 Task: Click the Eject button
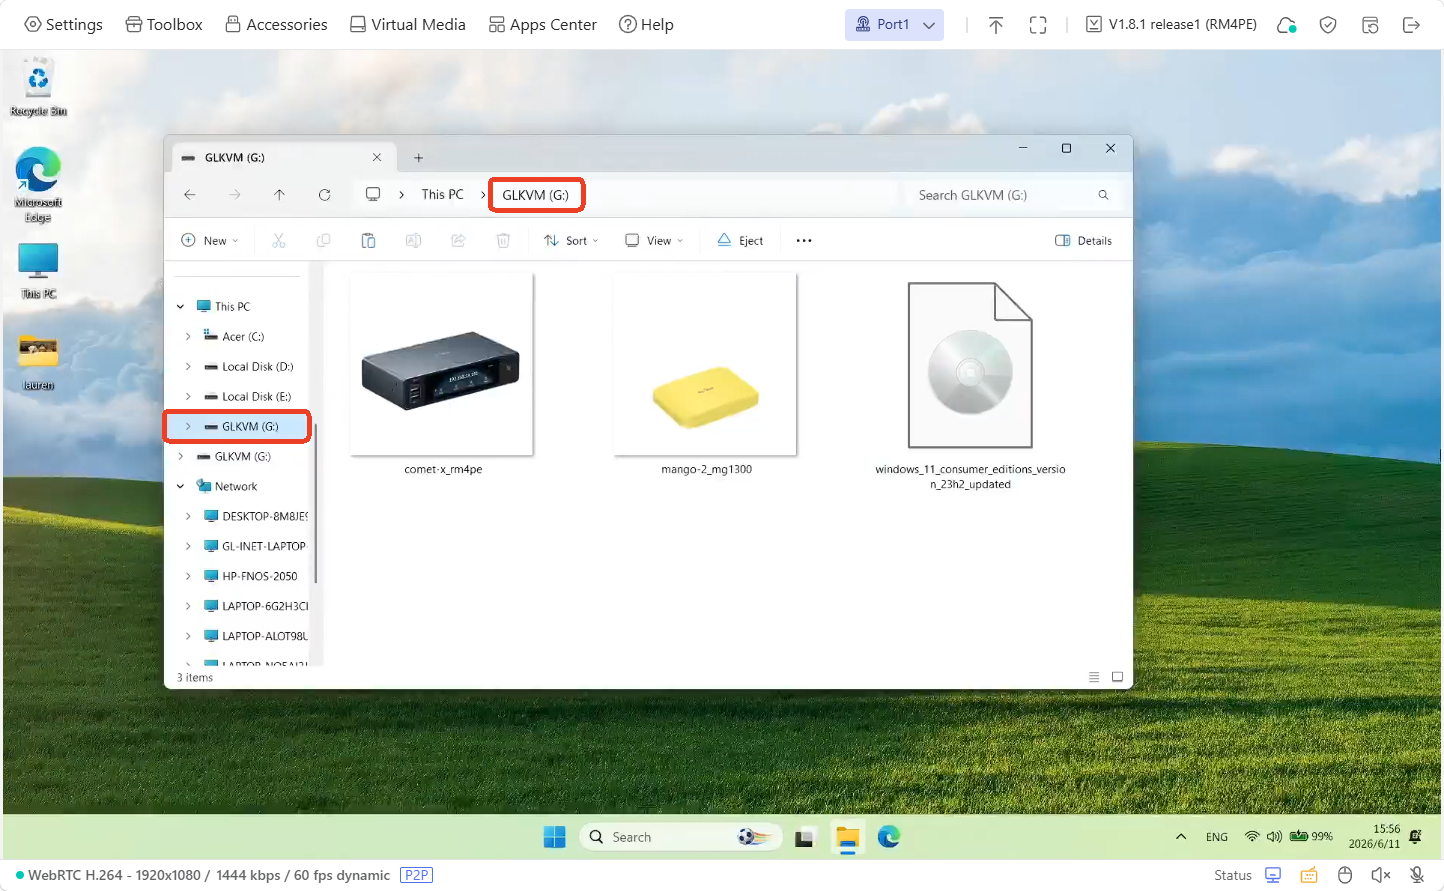point(740,240)
